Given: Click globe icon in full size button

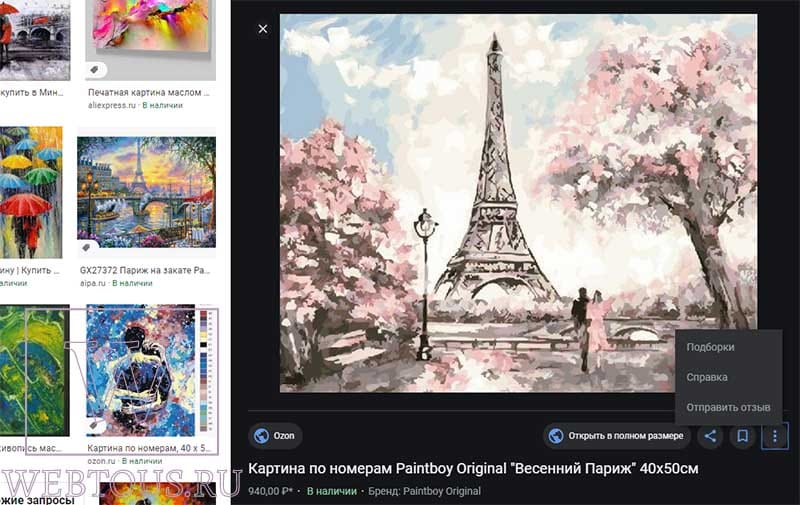Looking at the screenshot, I should (556, 436).
